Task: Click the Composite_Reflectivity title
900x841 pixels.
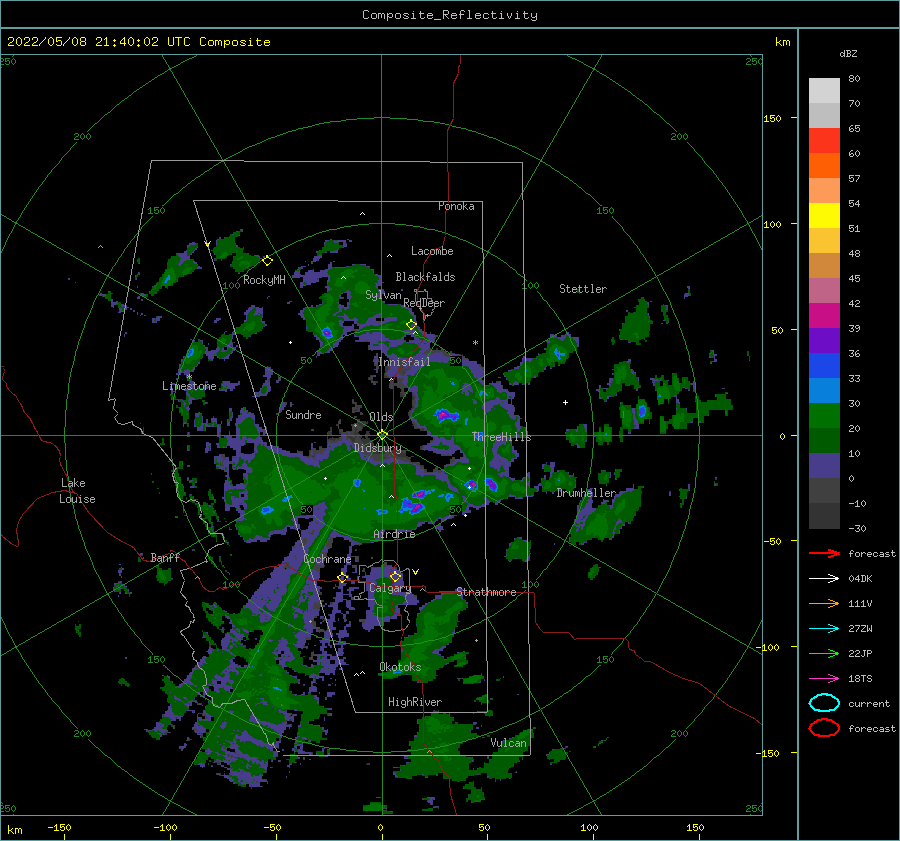Action: pyautogui.click(x=450, y=15)
